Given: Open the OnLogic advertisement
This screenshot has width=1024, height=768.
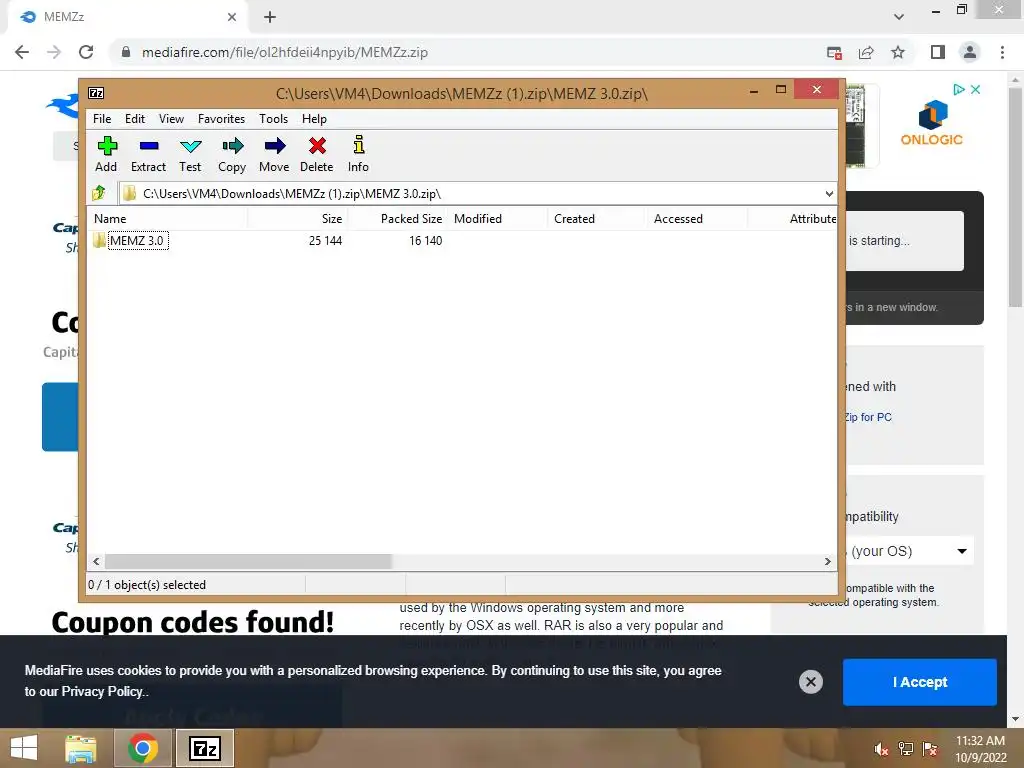Looking at the screenshot, I should coord(931,124).
